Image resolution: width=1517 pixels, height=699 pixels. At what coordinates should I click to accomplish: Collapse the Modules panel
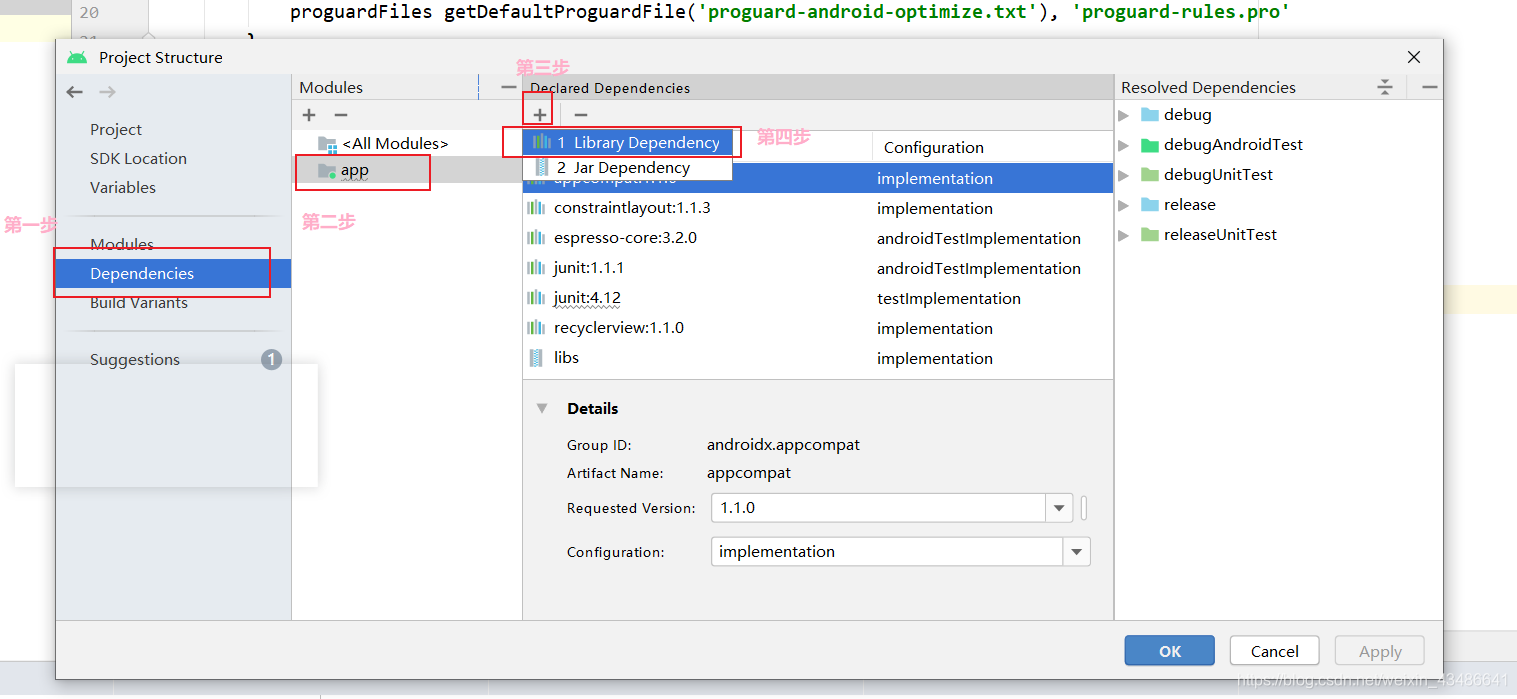tap(508, 88)
